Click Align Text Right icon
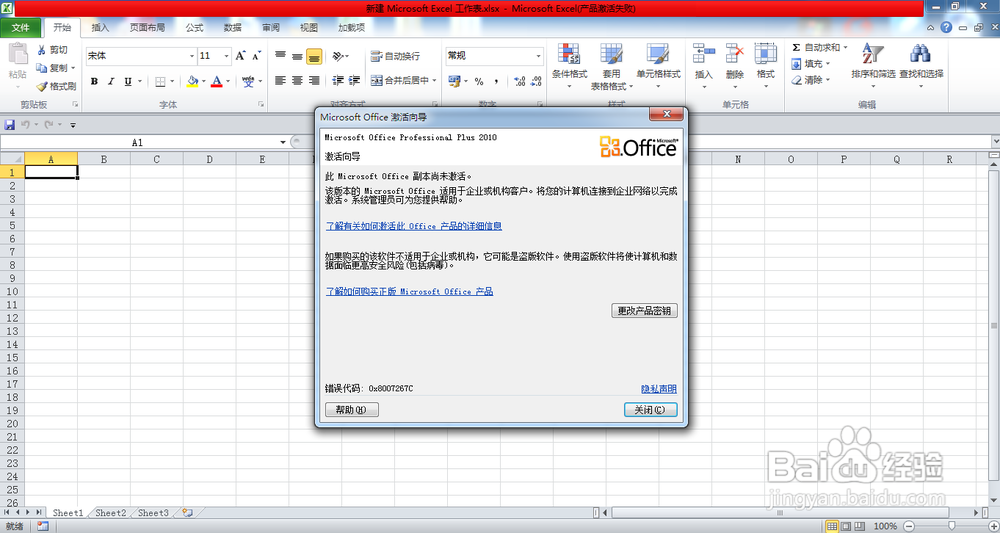The width and height of the screenshot is (1000, 533). click(x=314, y=80)
